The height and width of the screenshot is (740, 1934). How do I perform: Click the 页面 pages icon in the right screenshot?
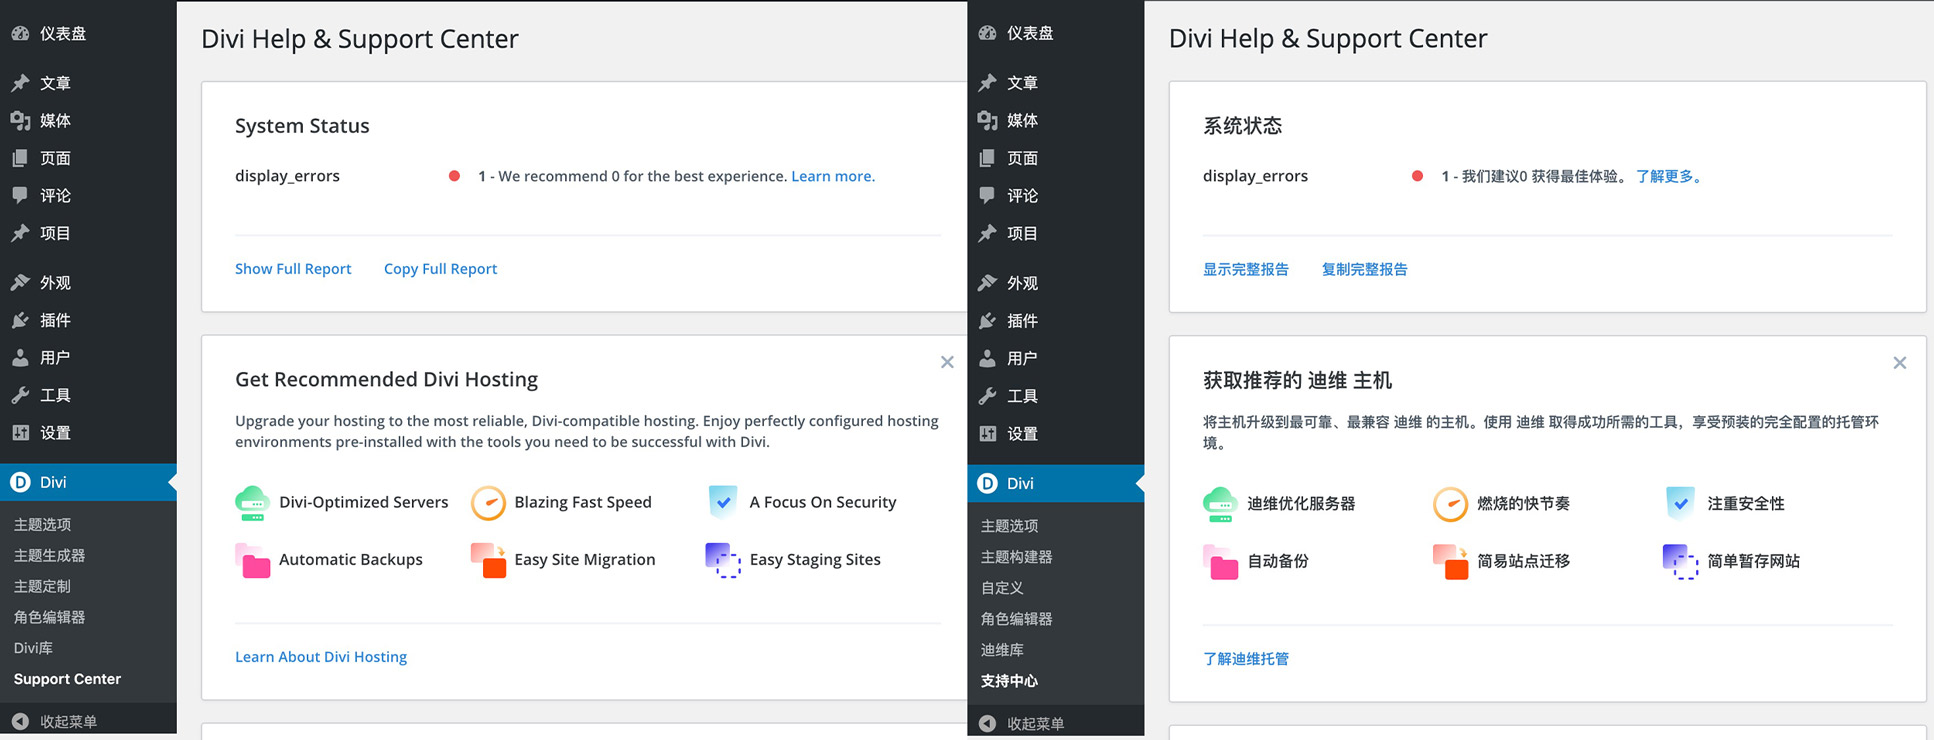click(x=987, y=158)
